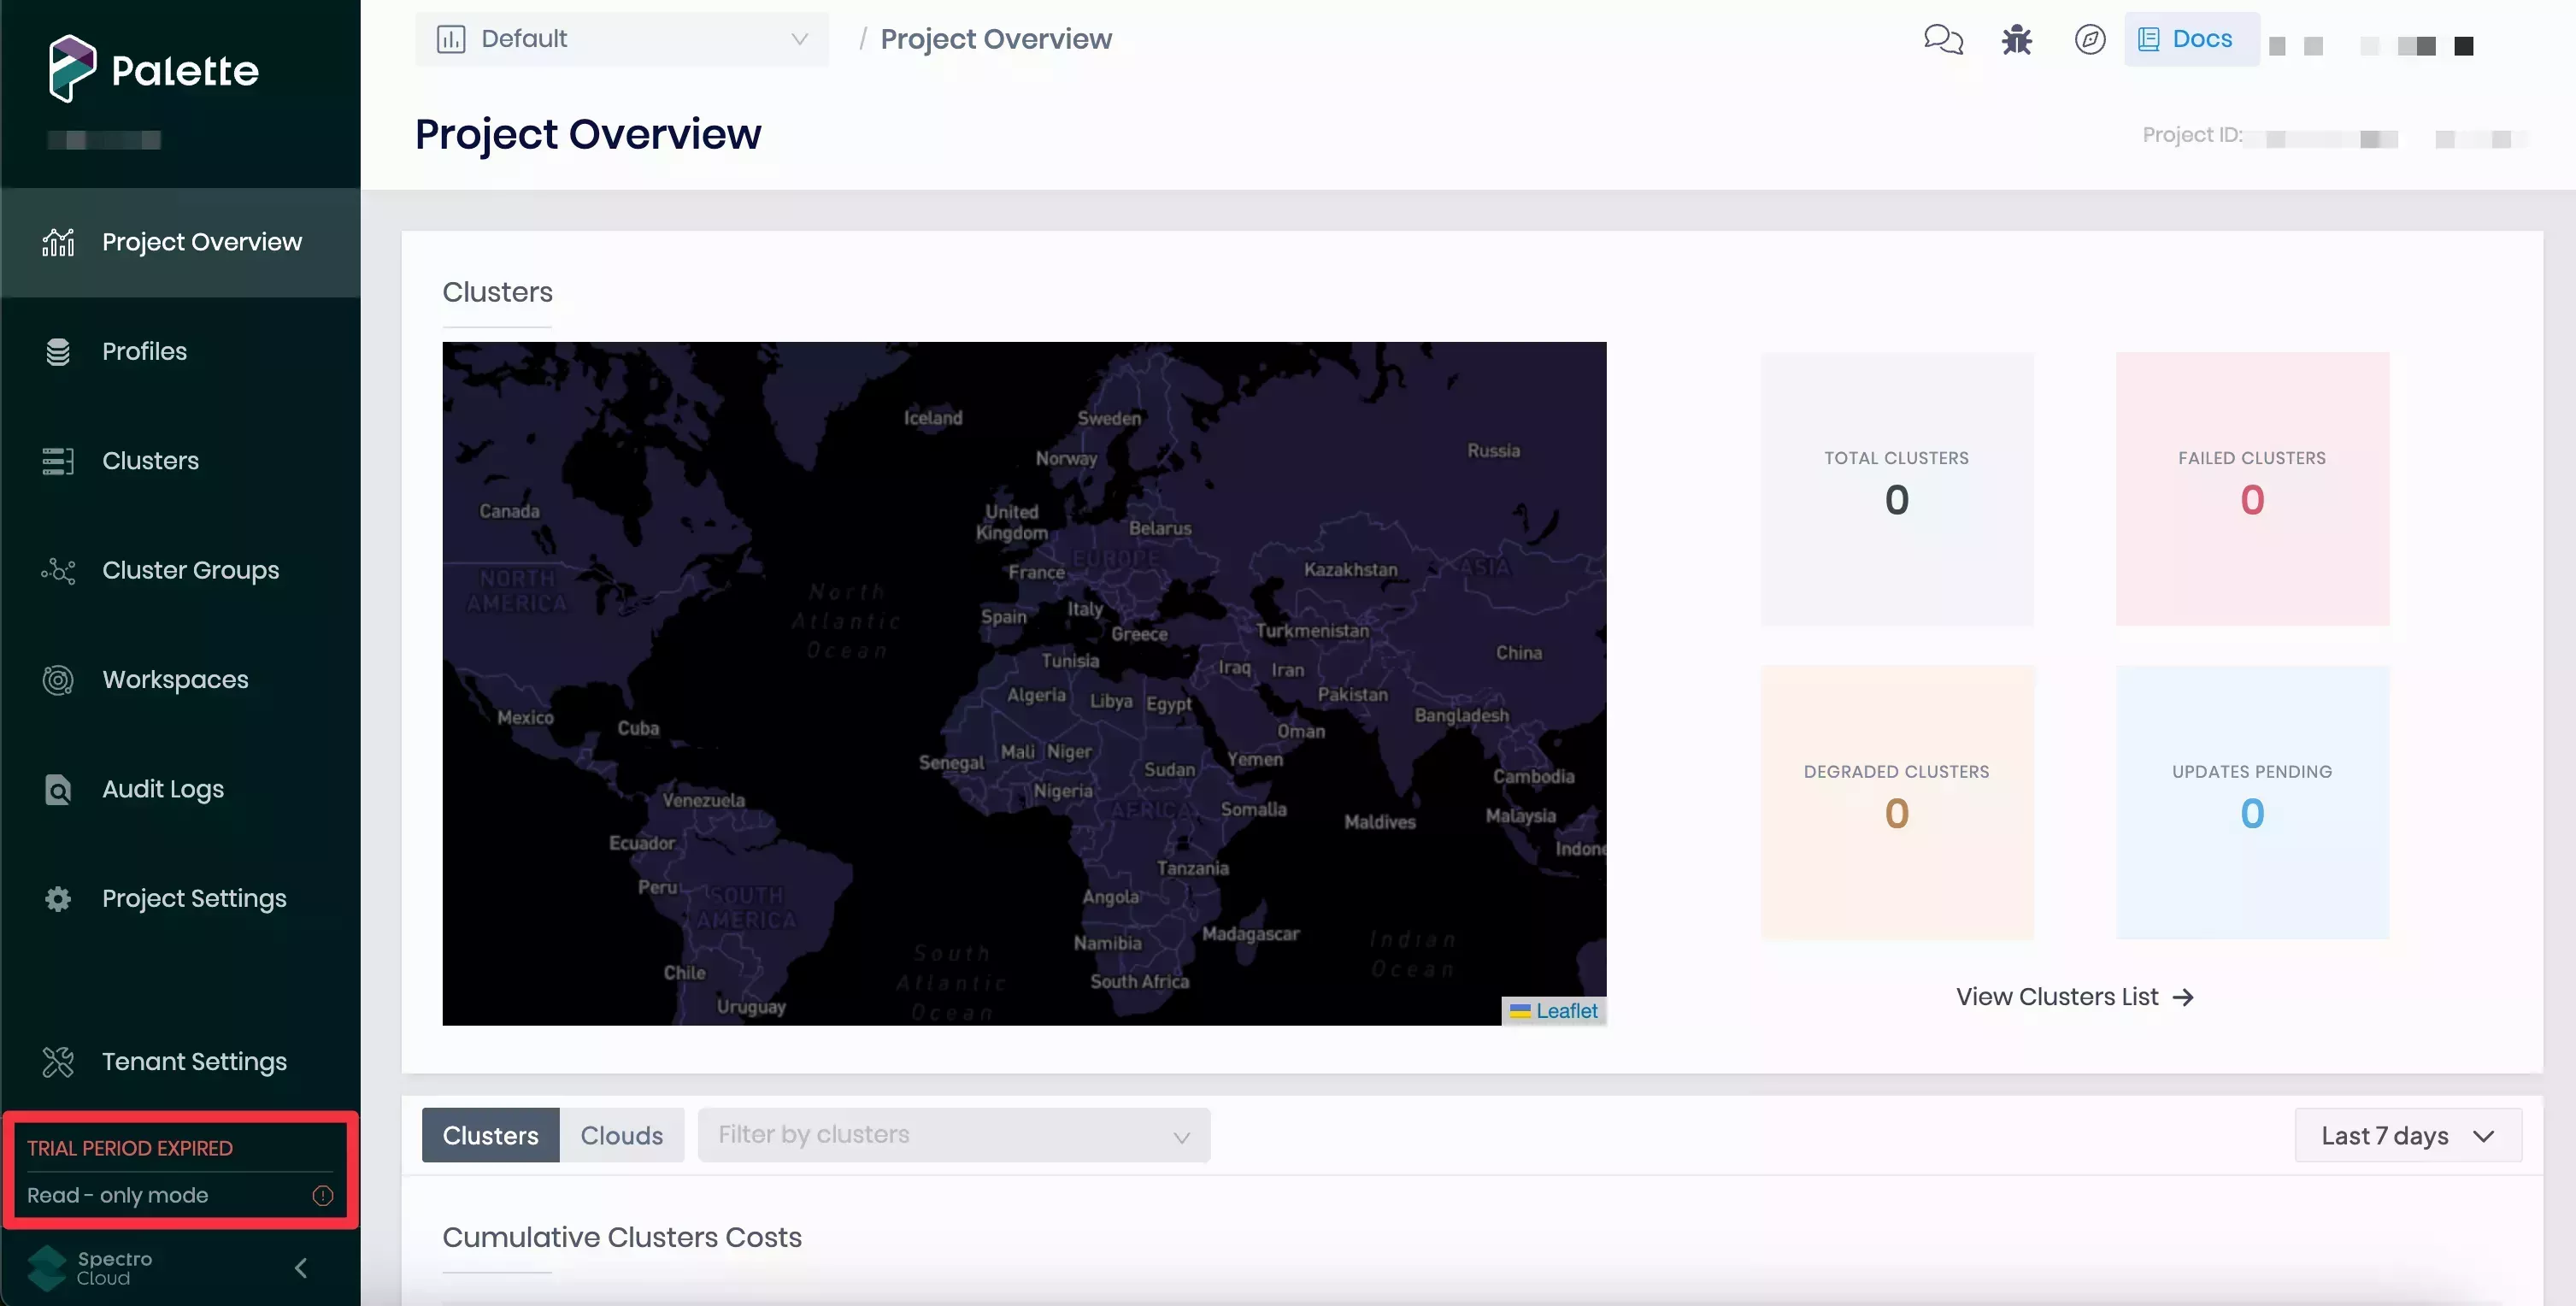Screen dimensions: 2576x1306
Task: Open the compass product tour icon
Action: pos(2089,40)
